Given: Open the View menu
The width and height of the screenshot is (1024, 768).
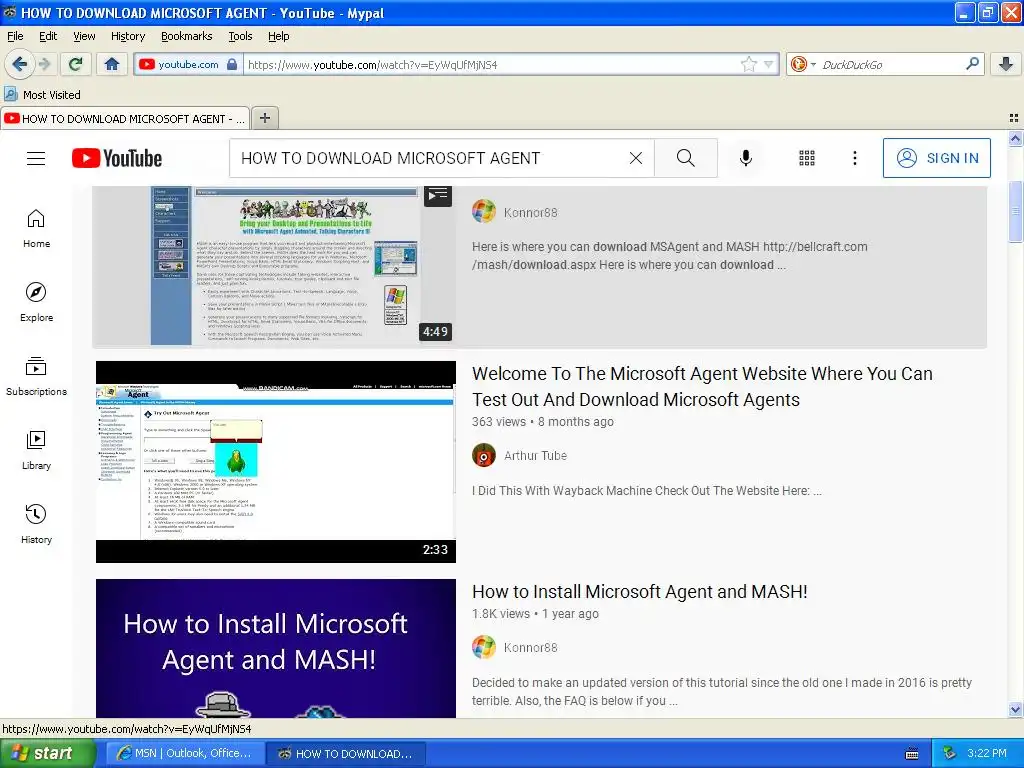Looking at the screenshot, I should coord(84,36).
